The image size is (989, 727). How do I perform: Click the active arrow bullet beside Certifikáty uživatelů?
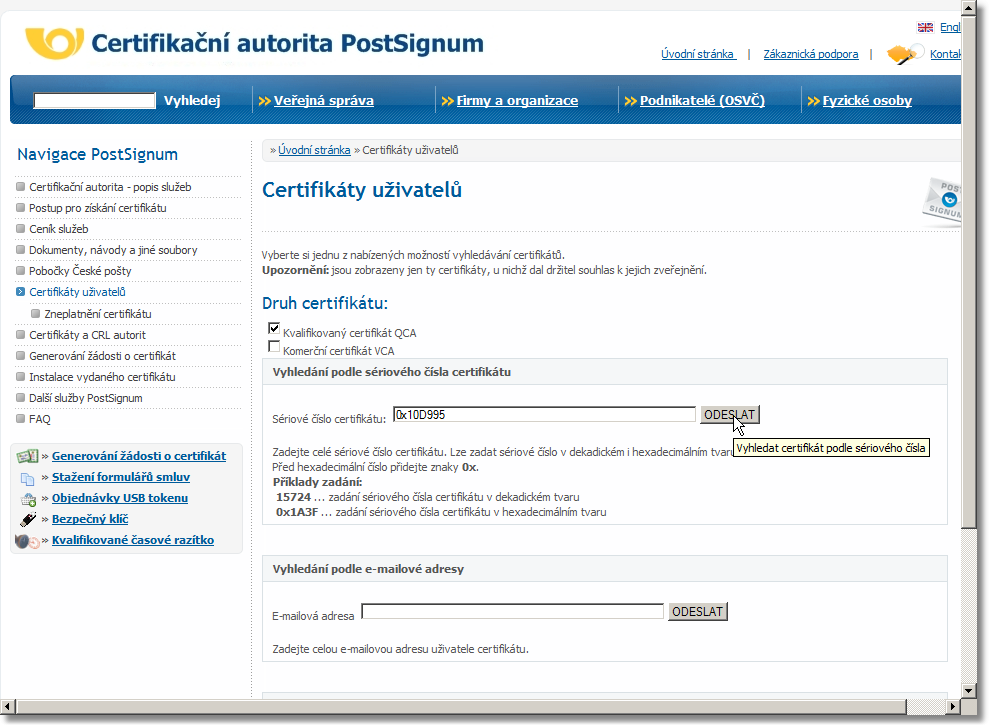tap(20, 292)
